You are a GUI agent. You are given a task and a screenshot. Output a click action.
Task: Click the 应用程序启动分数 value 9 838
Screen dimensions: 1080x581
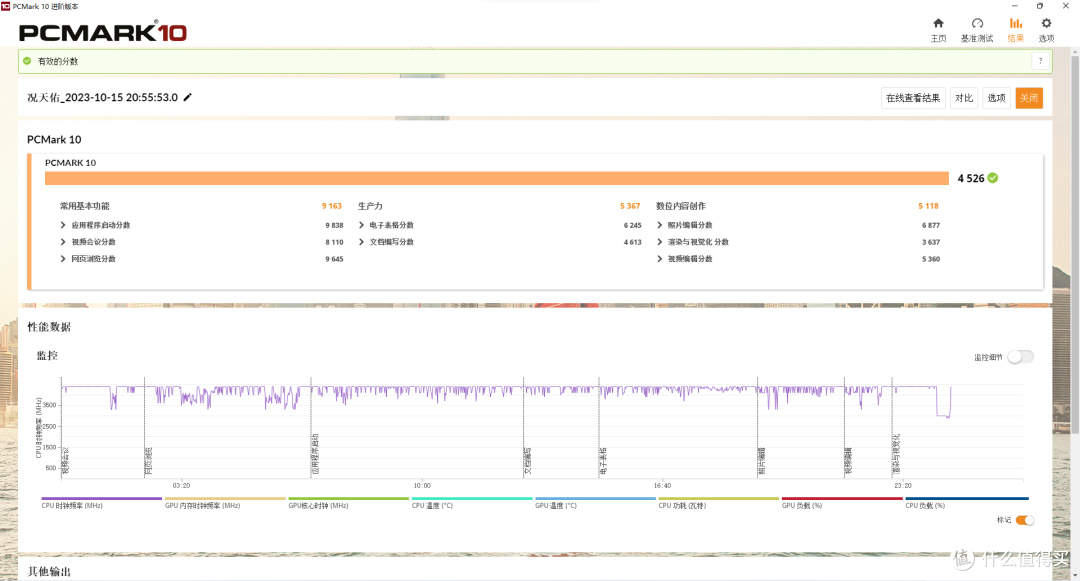click(334, 225)
